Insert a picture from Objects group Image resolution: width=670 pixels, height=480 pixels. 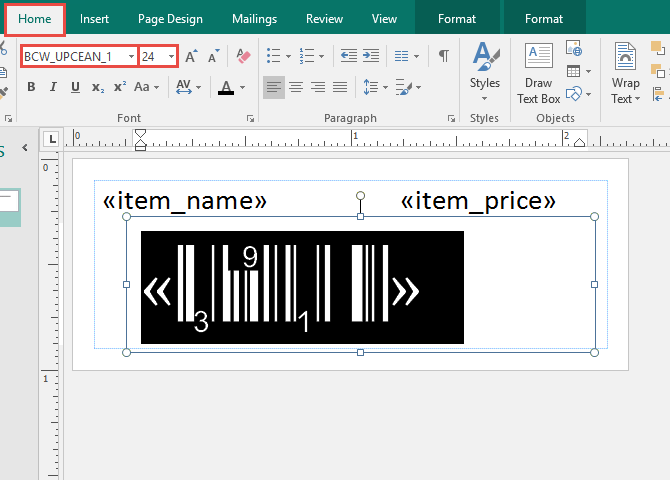(574, 48)
